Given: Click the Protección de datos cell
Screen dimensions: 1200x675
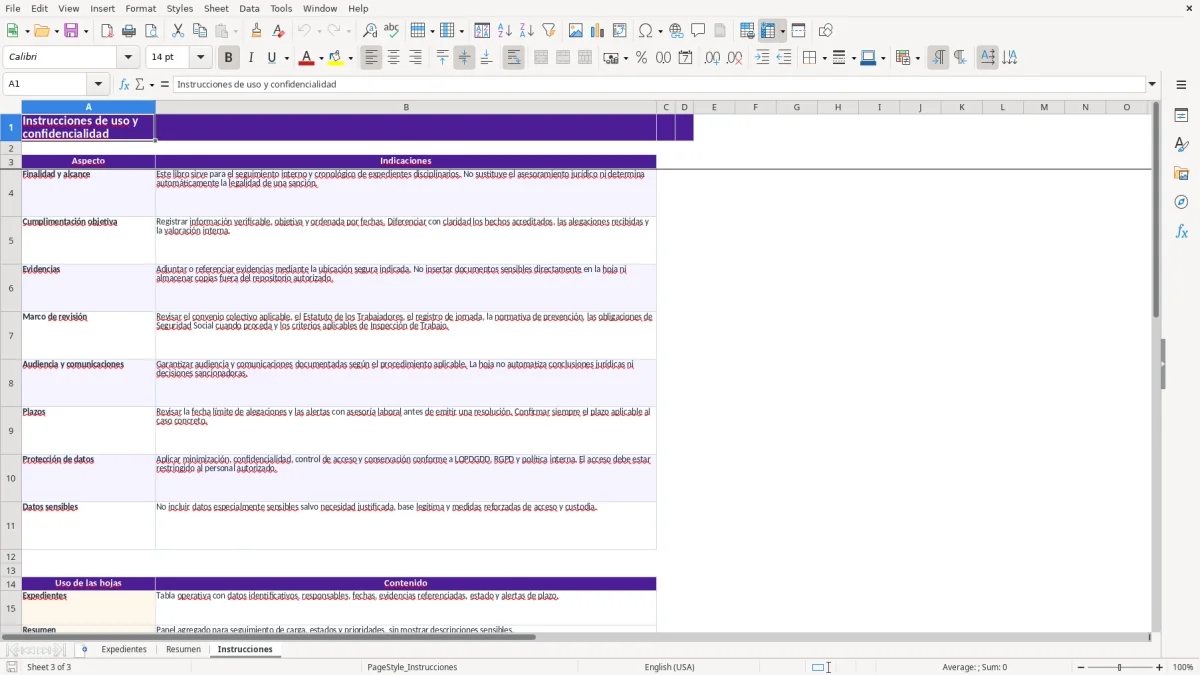Looking at the screenshot, I should pos(88,478).
